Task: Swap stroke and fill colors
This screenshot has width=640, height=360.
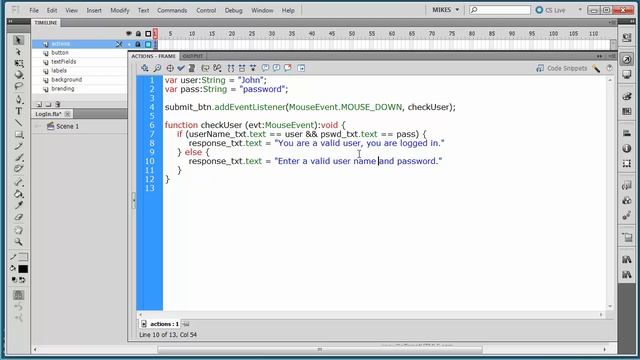Action: click(22, 280)
